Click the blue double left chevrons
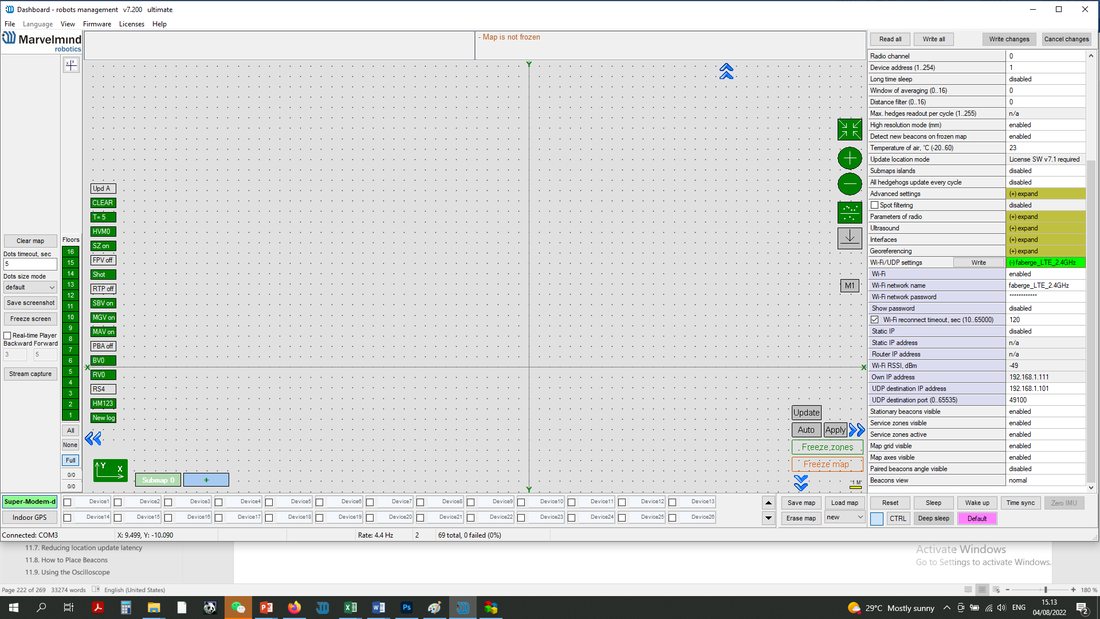This screenshot has height=619, width=1100. click(93, 439)
